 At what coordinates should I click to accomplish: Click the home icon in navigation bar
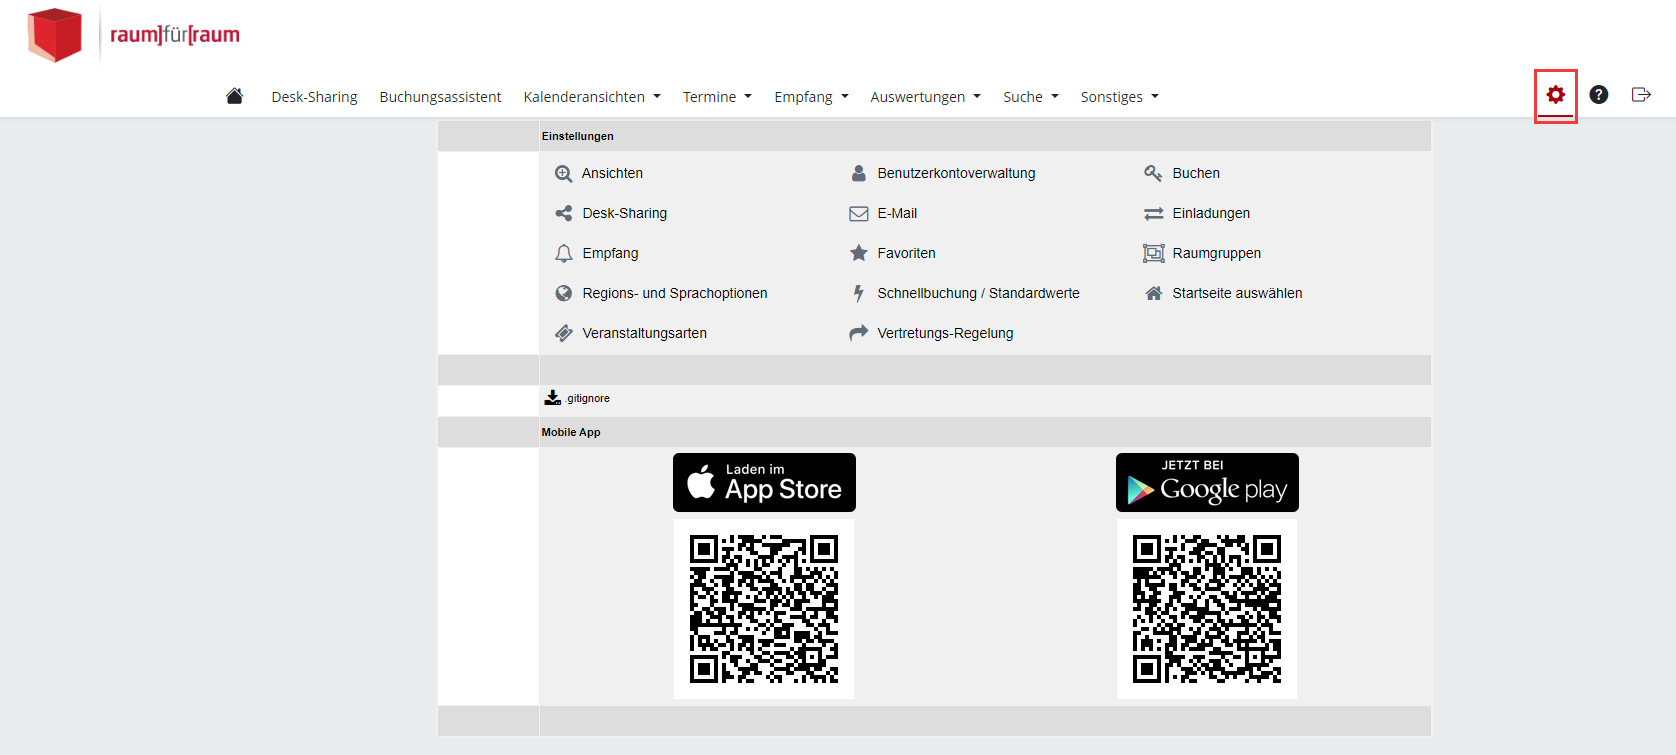[x=235, y=96]
